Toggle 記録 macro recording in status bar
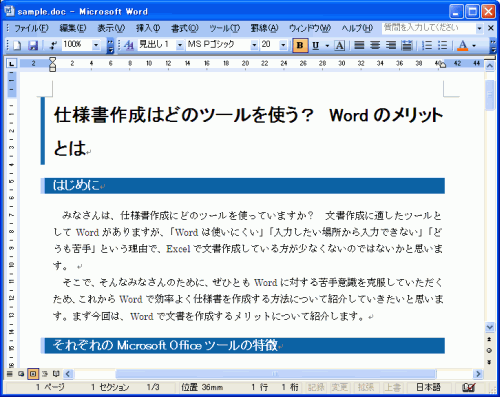Screen dimensions: 500x397 (316, 387)
